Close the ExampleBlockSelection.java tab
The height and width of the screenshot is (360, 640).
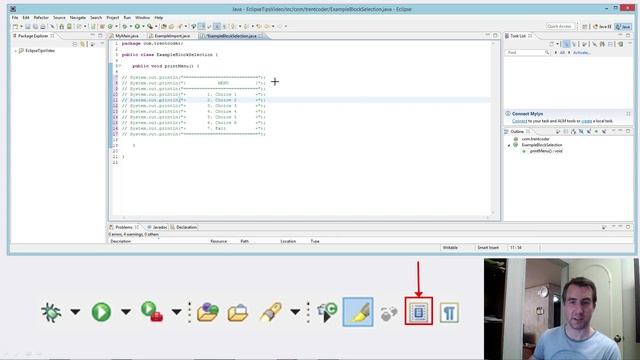(x=260, y=36)
